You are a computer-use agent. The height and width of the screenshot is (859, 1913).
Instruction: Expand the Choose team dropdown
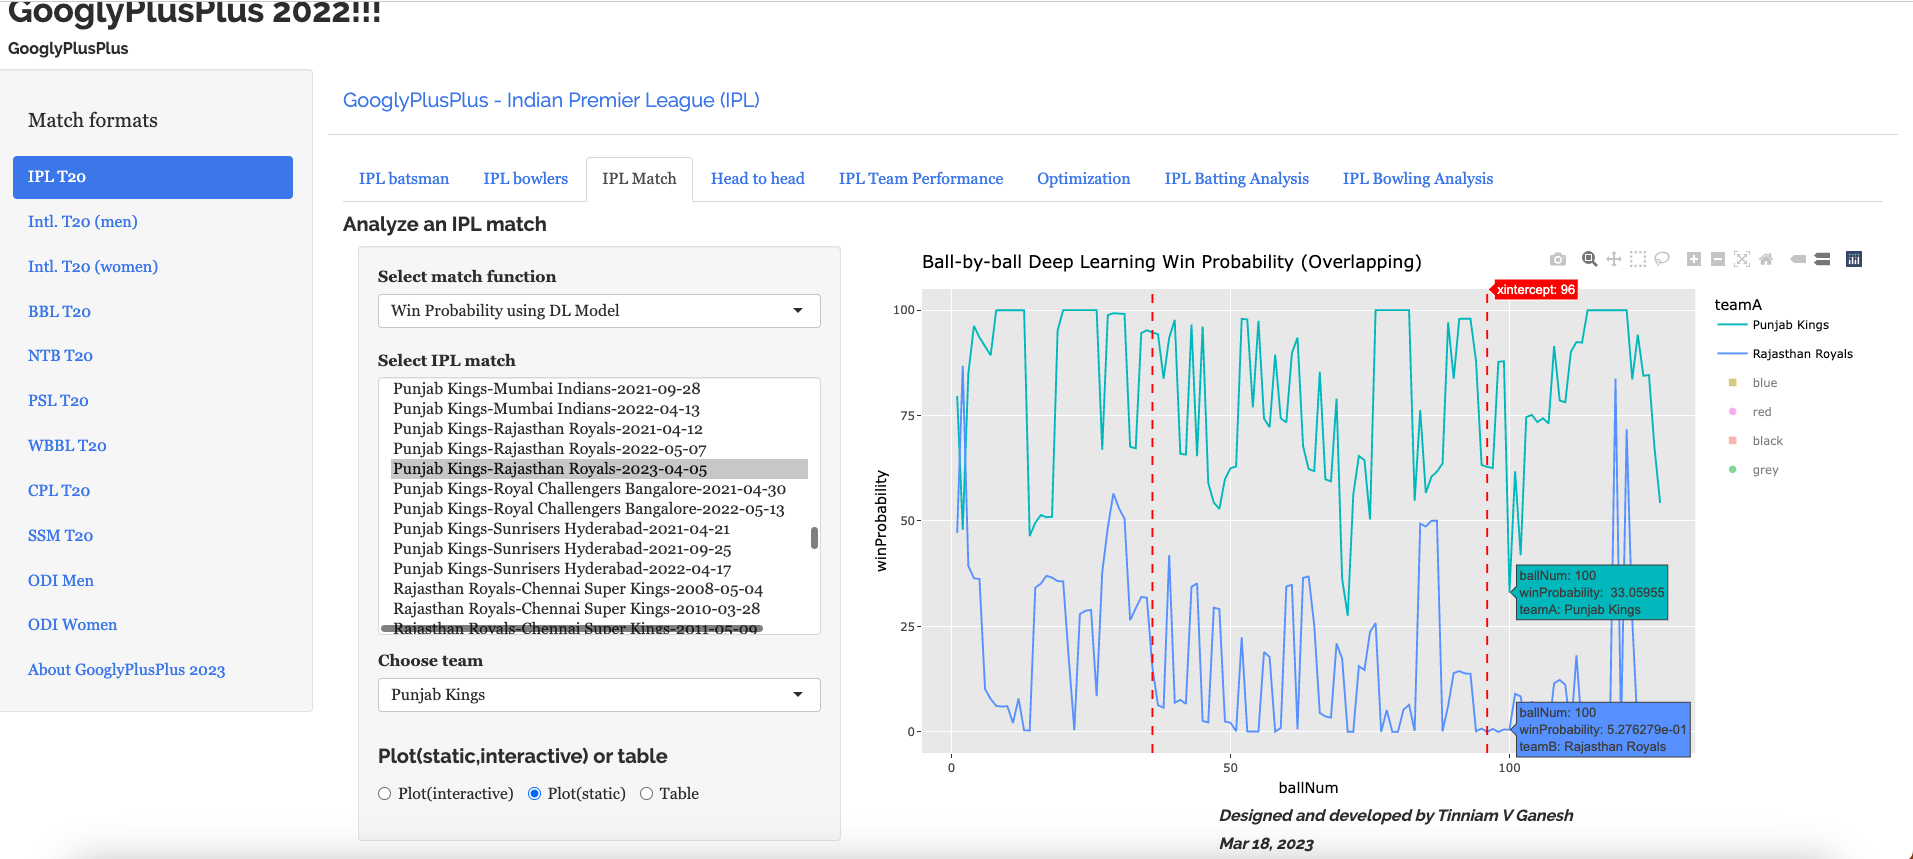[598, 695]
